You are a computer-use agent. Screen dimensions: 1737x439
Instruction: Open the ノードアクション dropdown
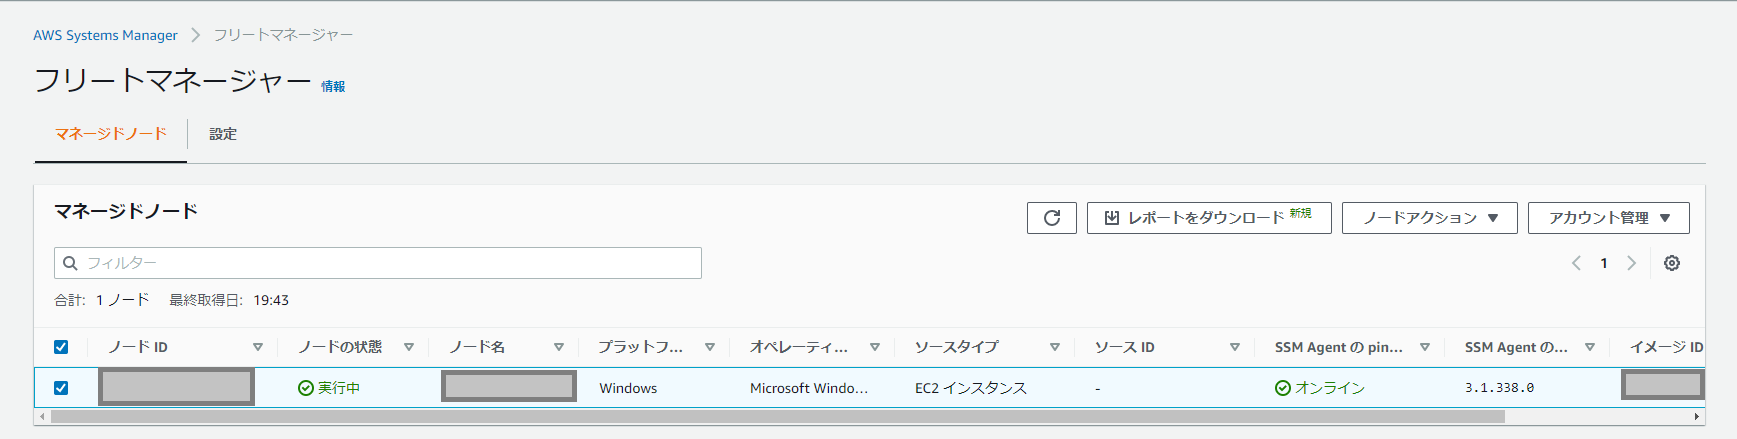coord(1430,218)
